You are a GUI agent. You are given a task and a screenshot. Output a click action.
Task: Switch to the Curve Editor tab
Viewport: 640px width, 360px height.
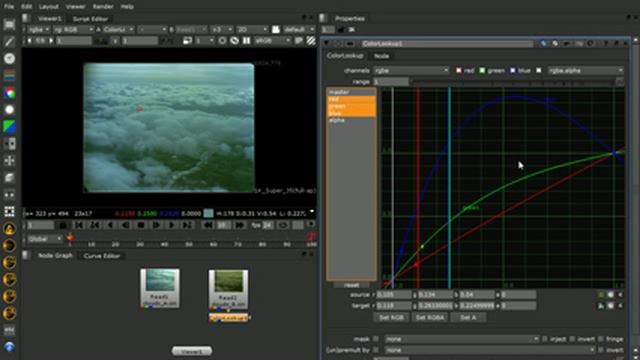point(102,256)
